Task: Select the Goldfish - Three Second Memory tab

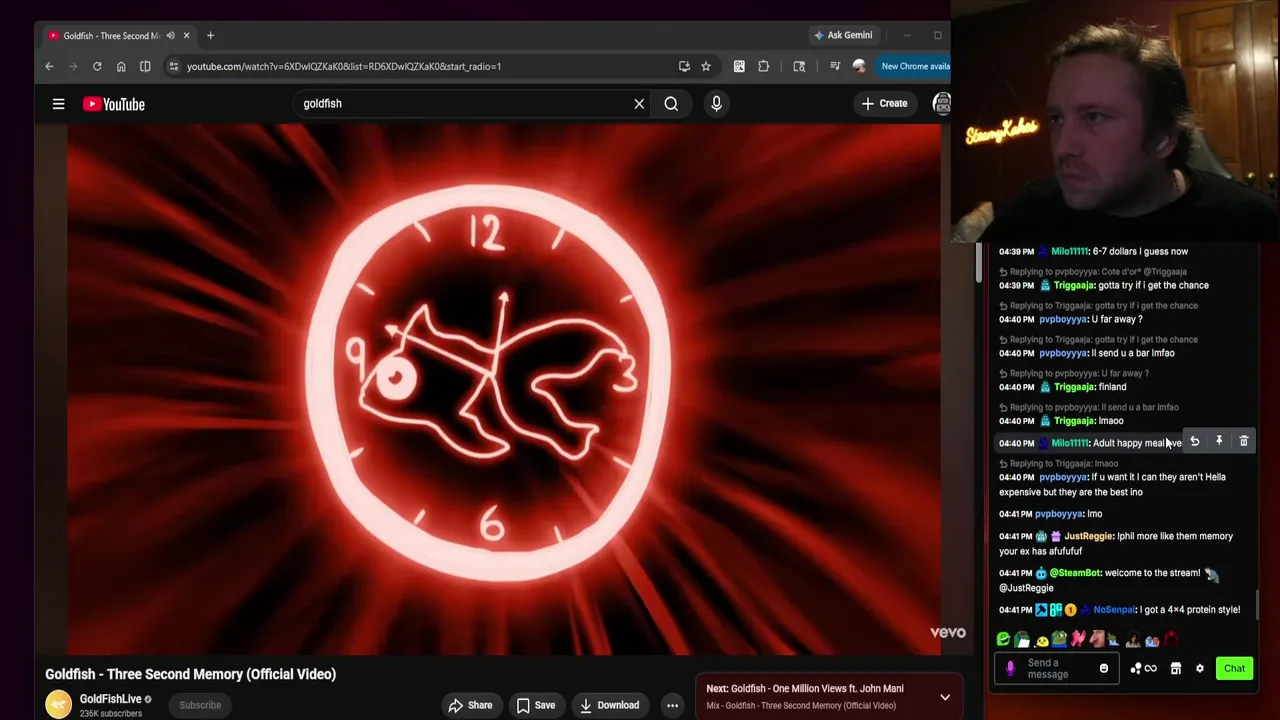Action: (110, 36)
